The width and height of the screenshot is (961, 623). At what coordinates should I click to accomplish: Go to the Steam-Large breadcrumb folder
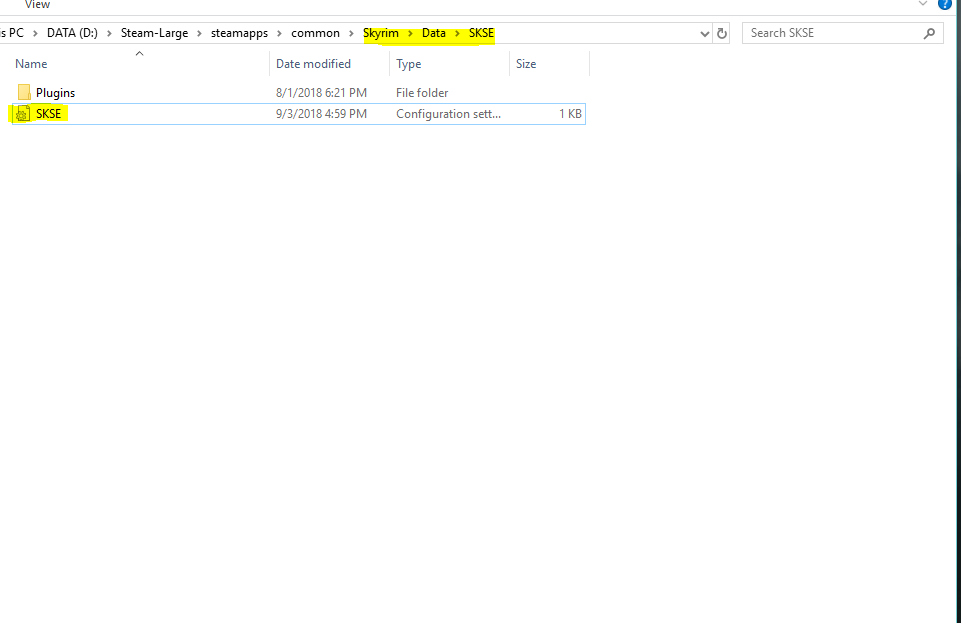point(154,33)
